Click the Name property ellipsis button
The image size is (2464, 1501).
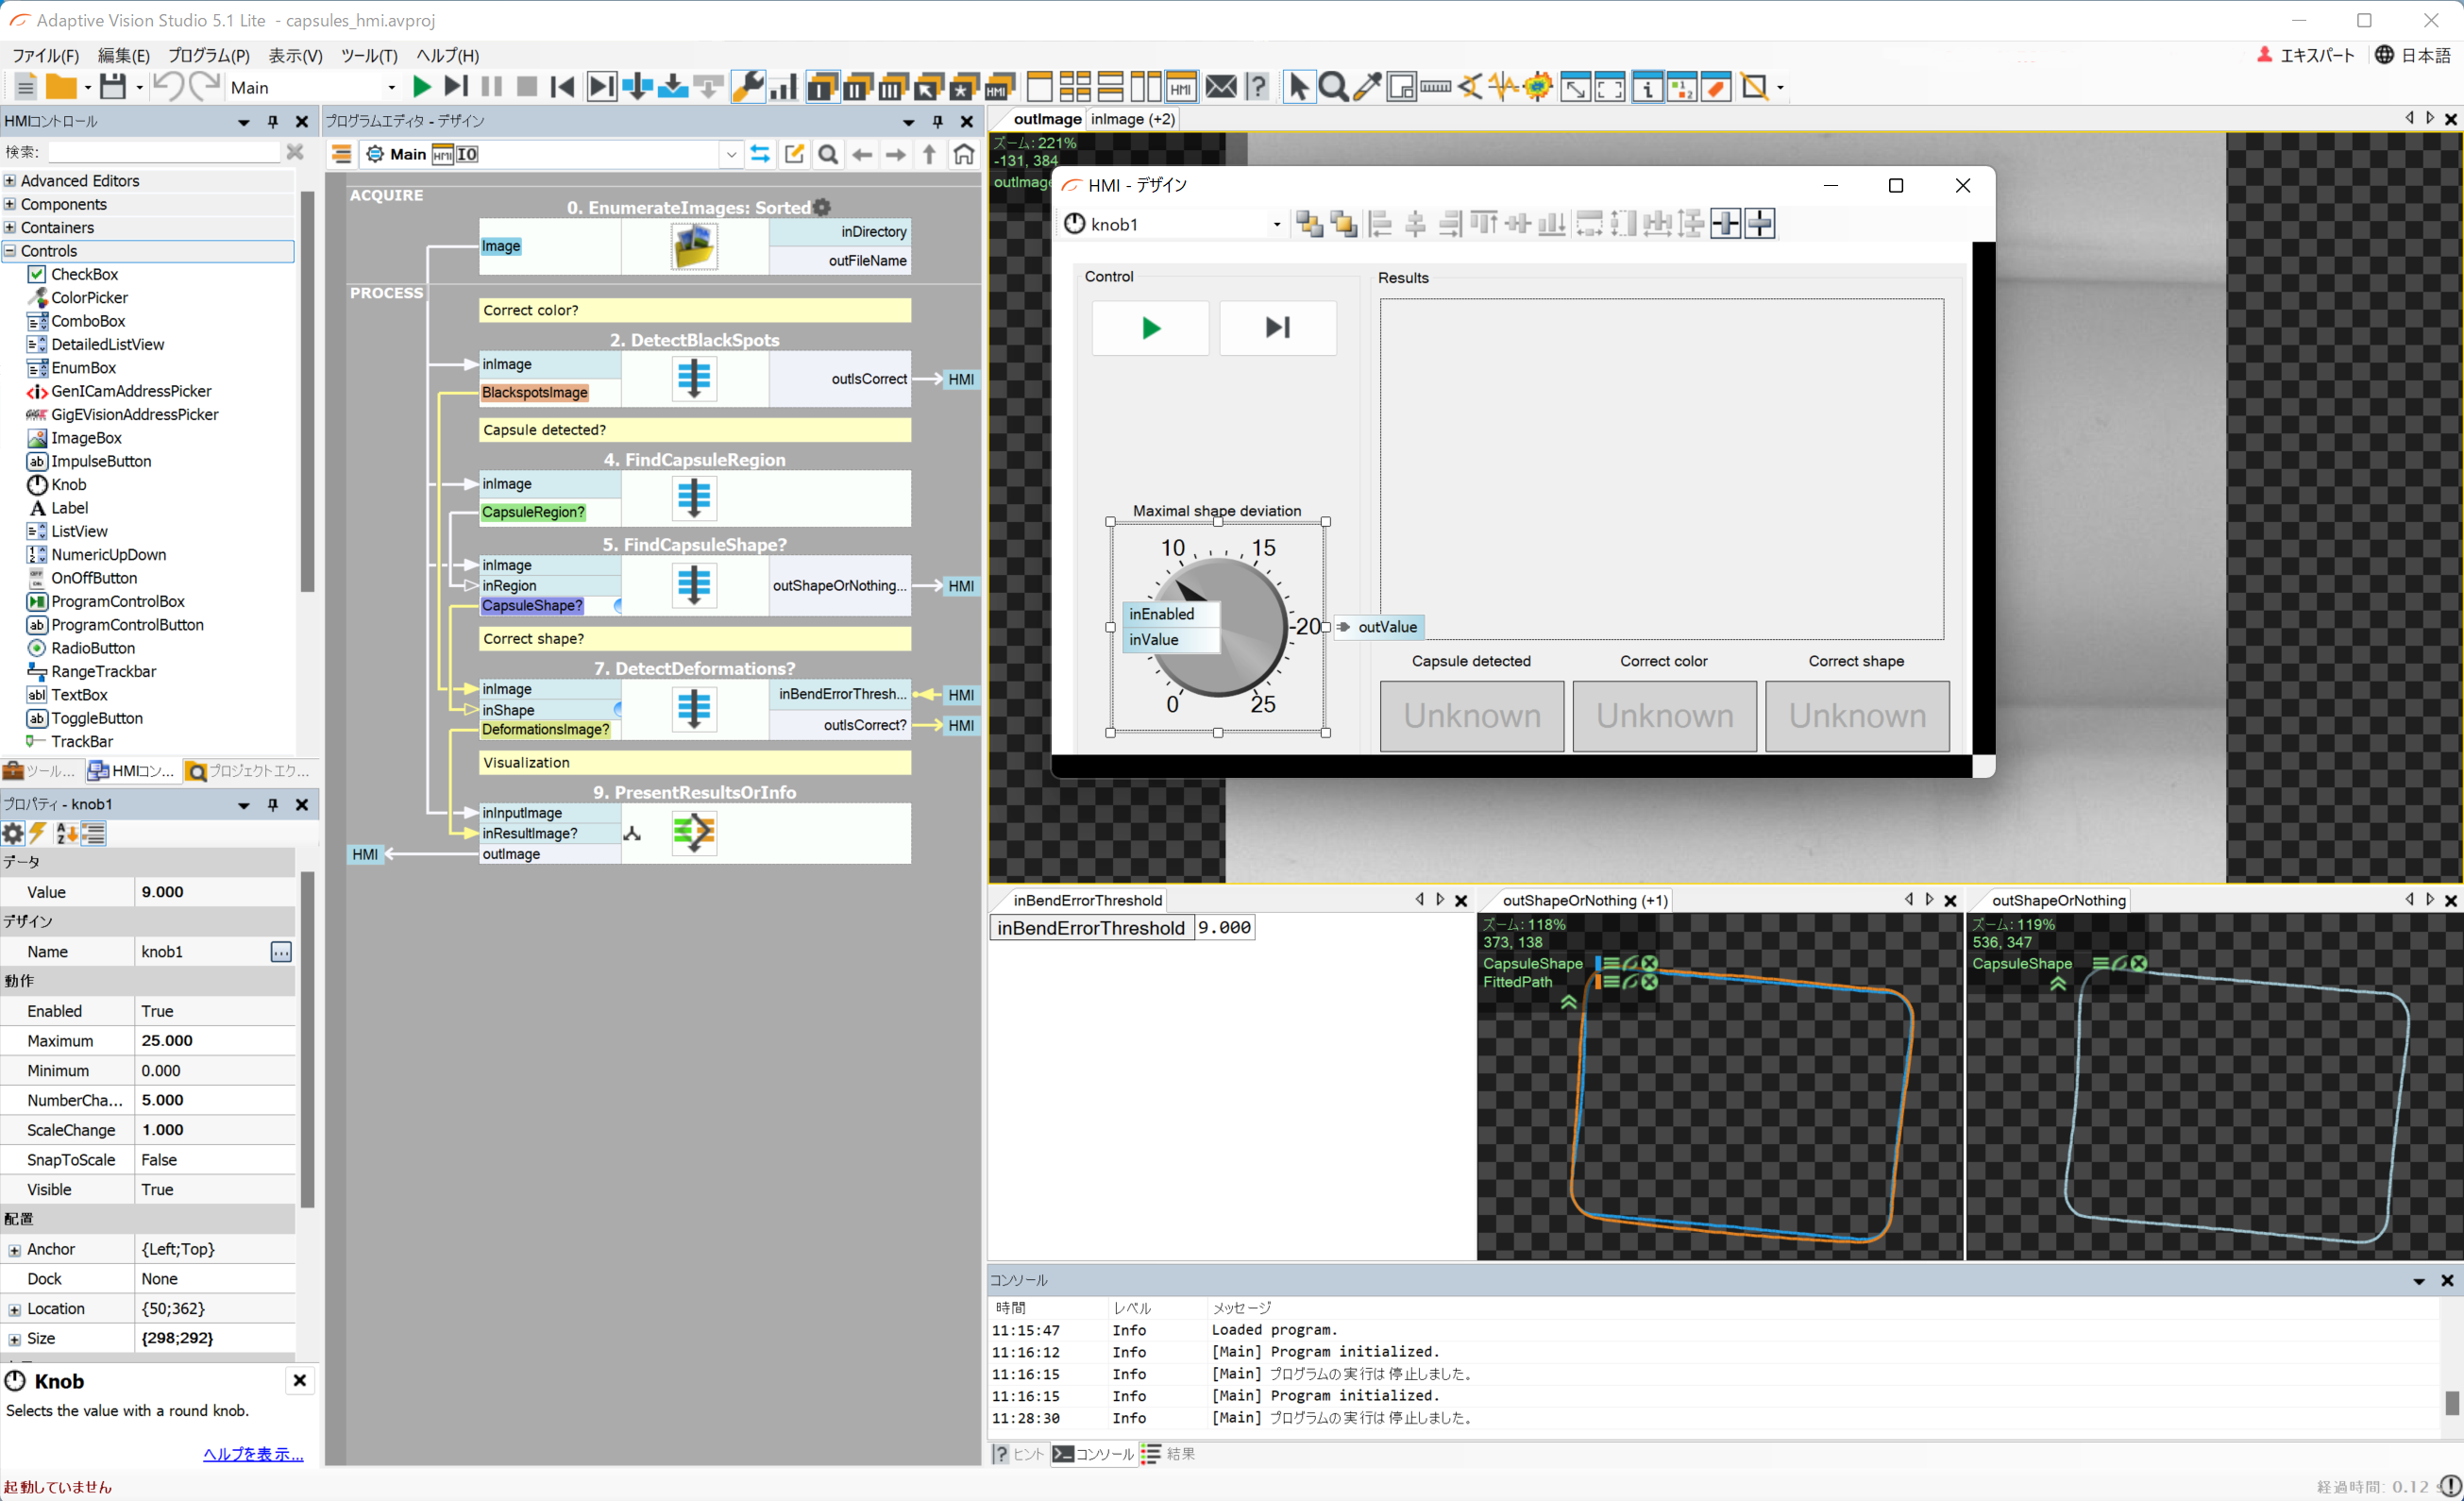click(x=281, y=952)
